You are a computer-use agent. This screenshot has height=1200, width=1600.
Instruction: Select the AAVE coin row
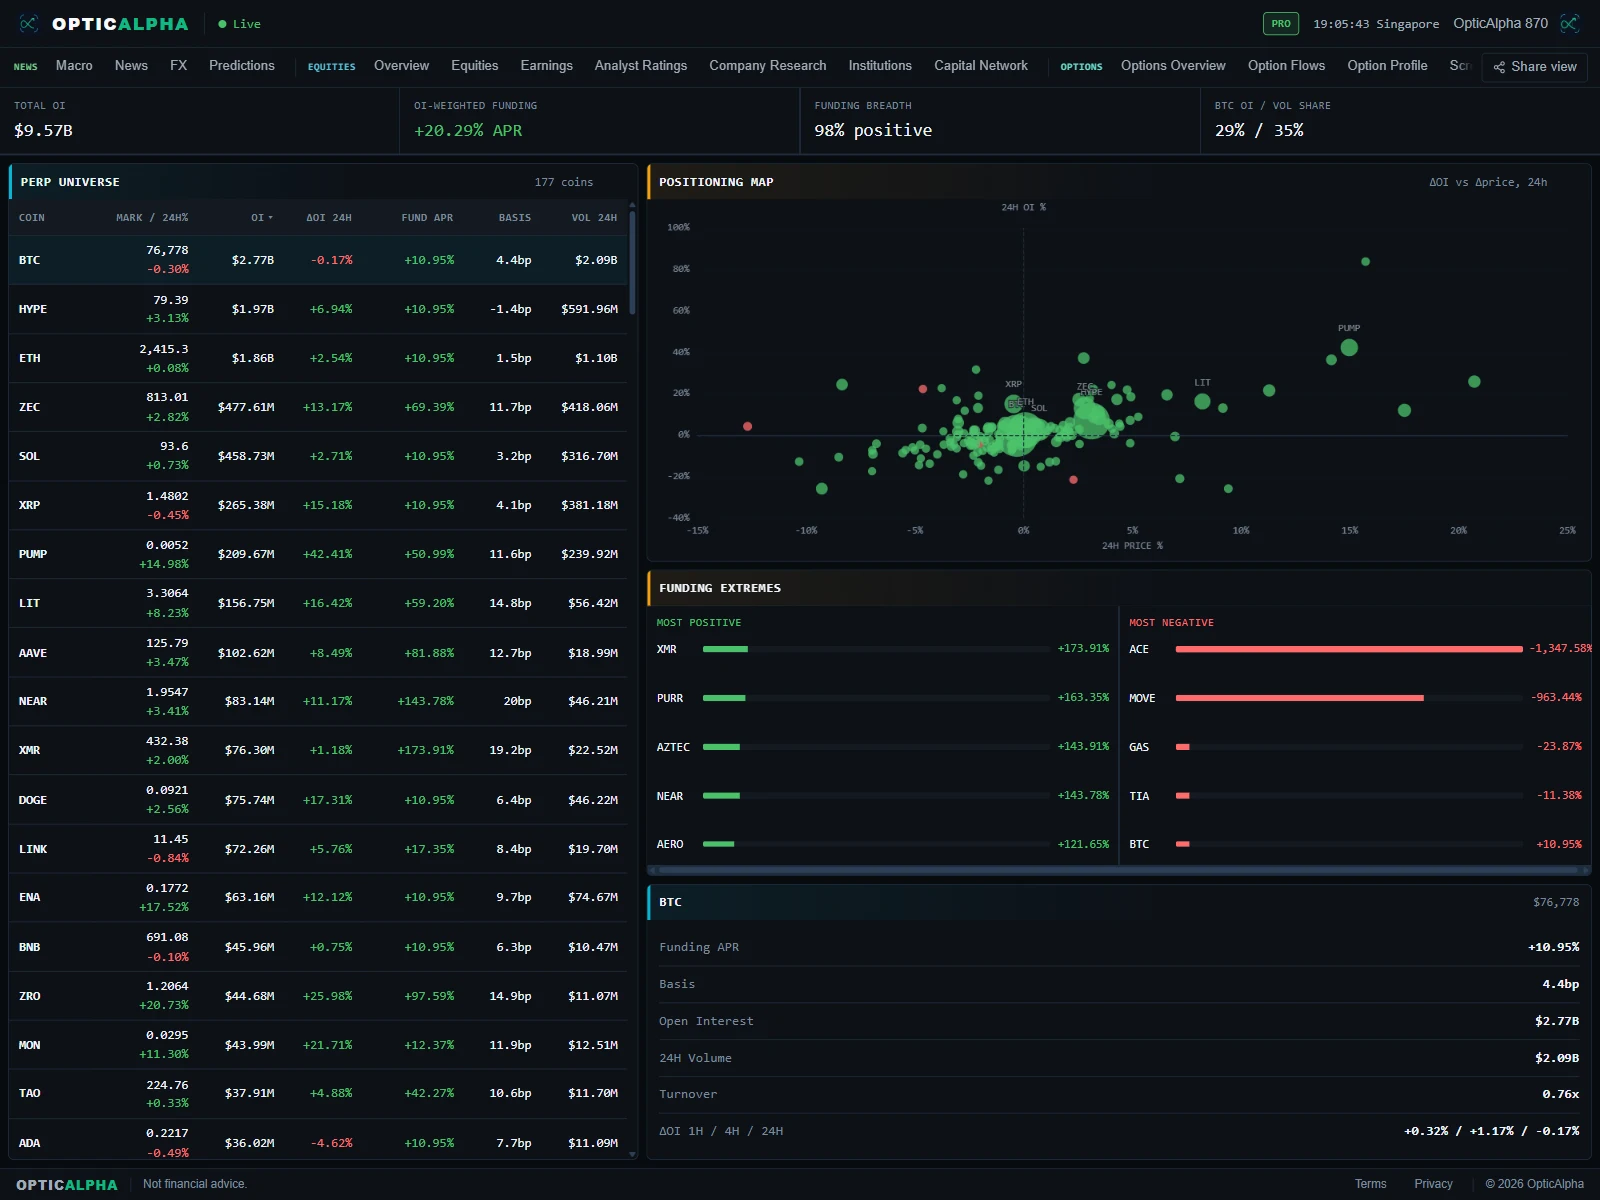[318, 652]
